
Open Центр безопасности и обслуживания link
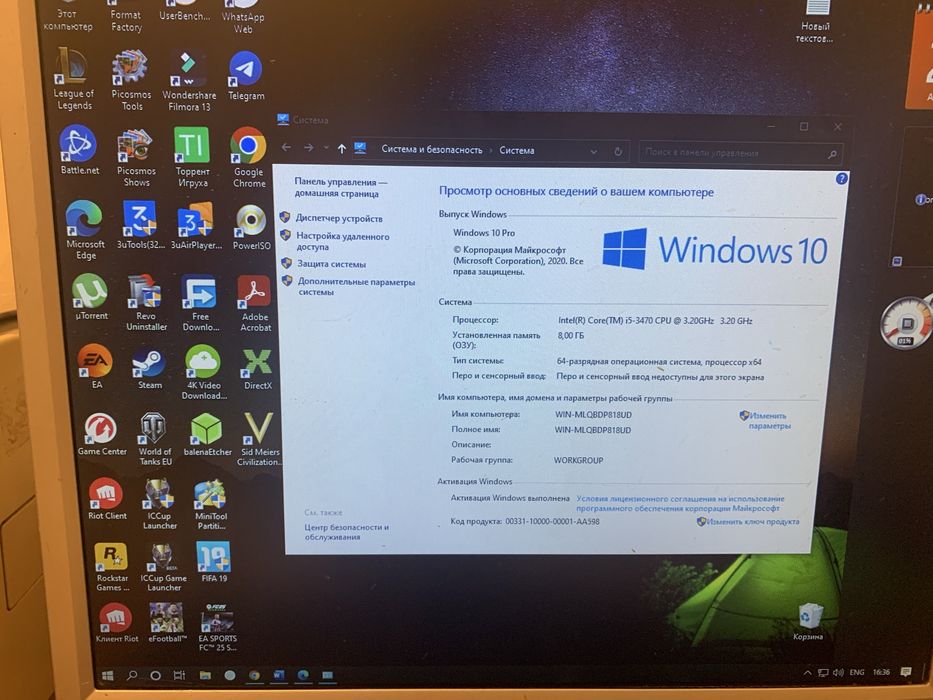(346, 532)
